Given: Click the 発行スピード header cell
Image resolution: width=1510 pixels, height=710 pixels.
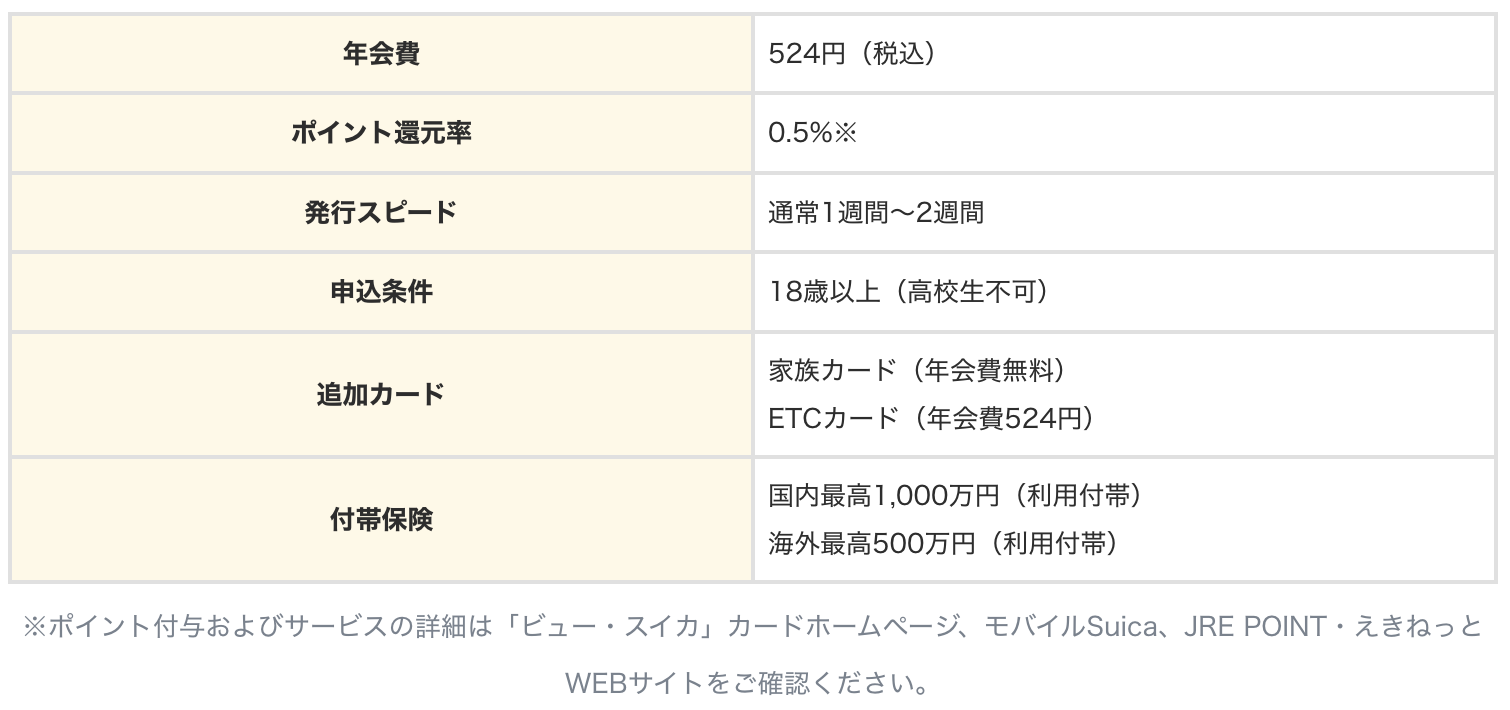Looking at the screenshot, I should [381, 212].
